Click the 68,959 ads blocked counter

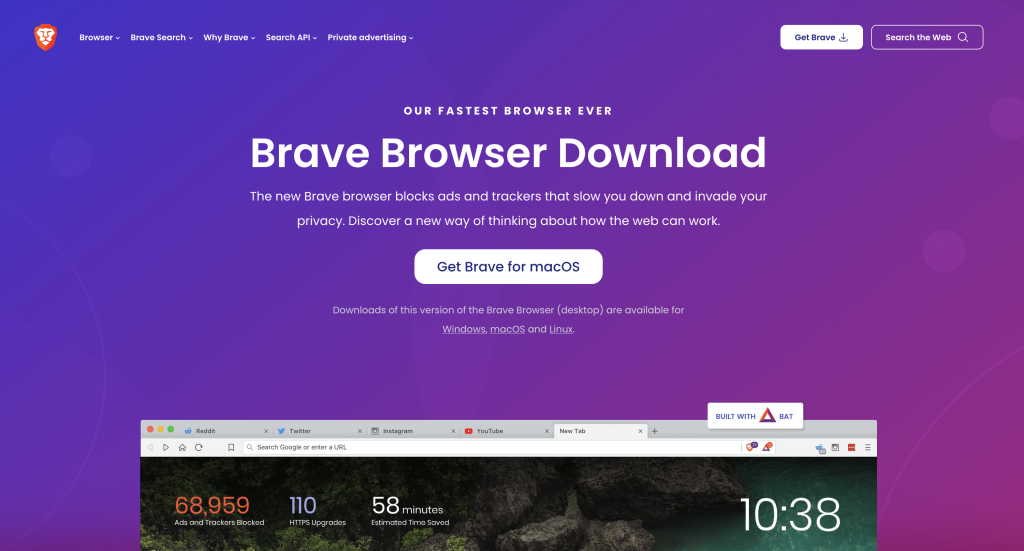tap(219, 510)
